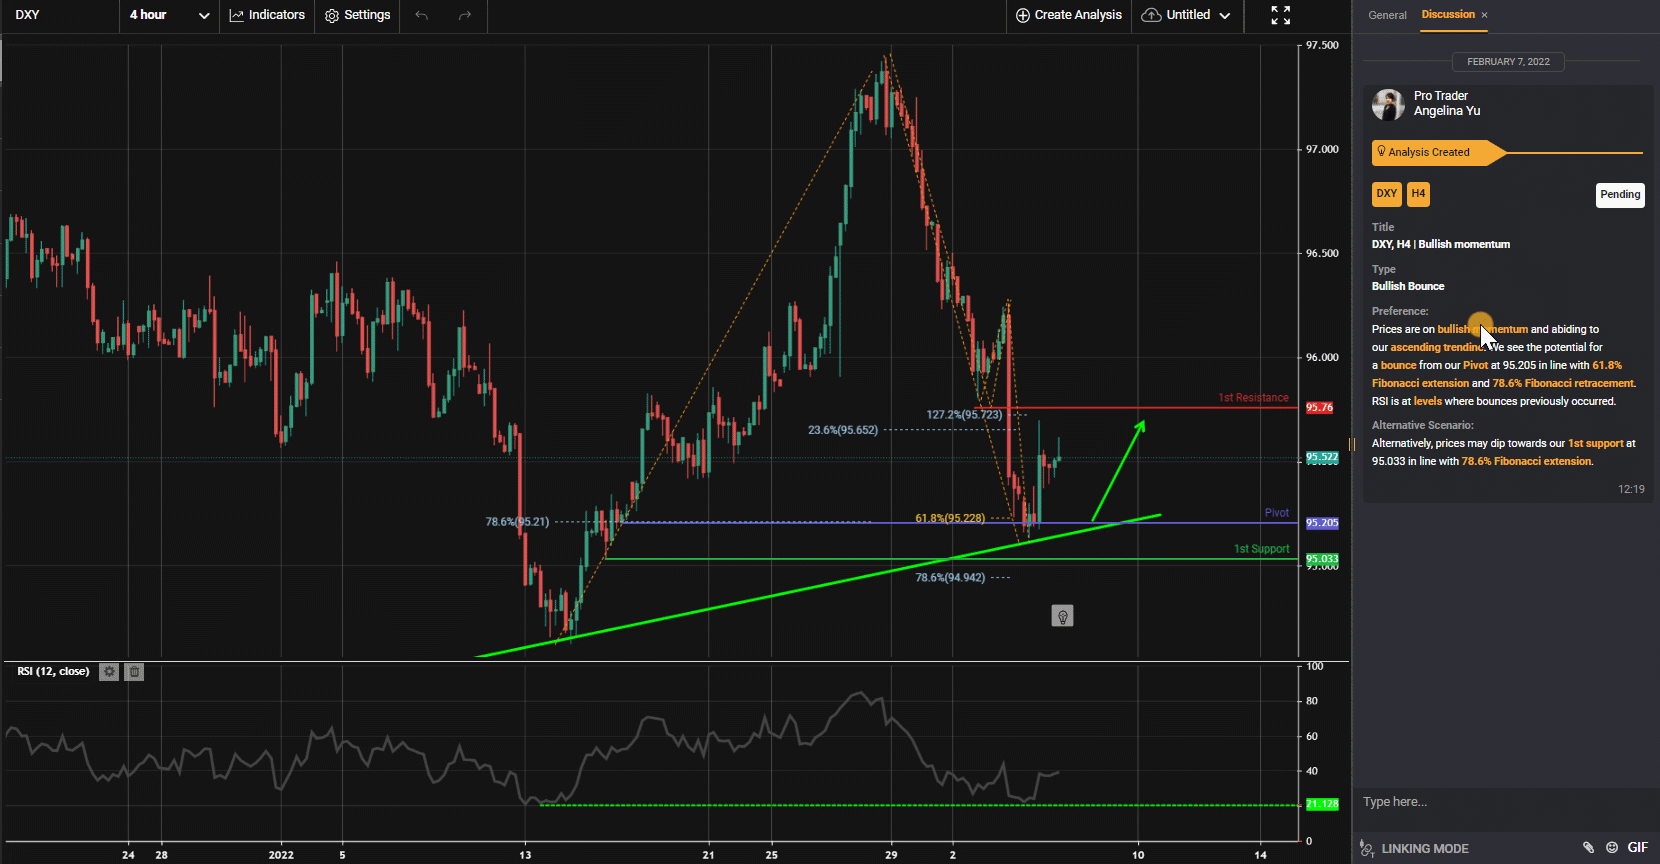Click the RSI (12, close) indicator title
The height and width of the screenshot is (864, 1660).
53,671
